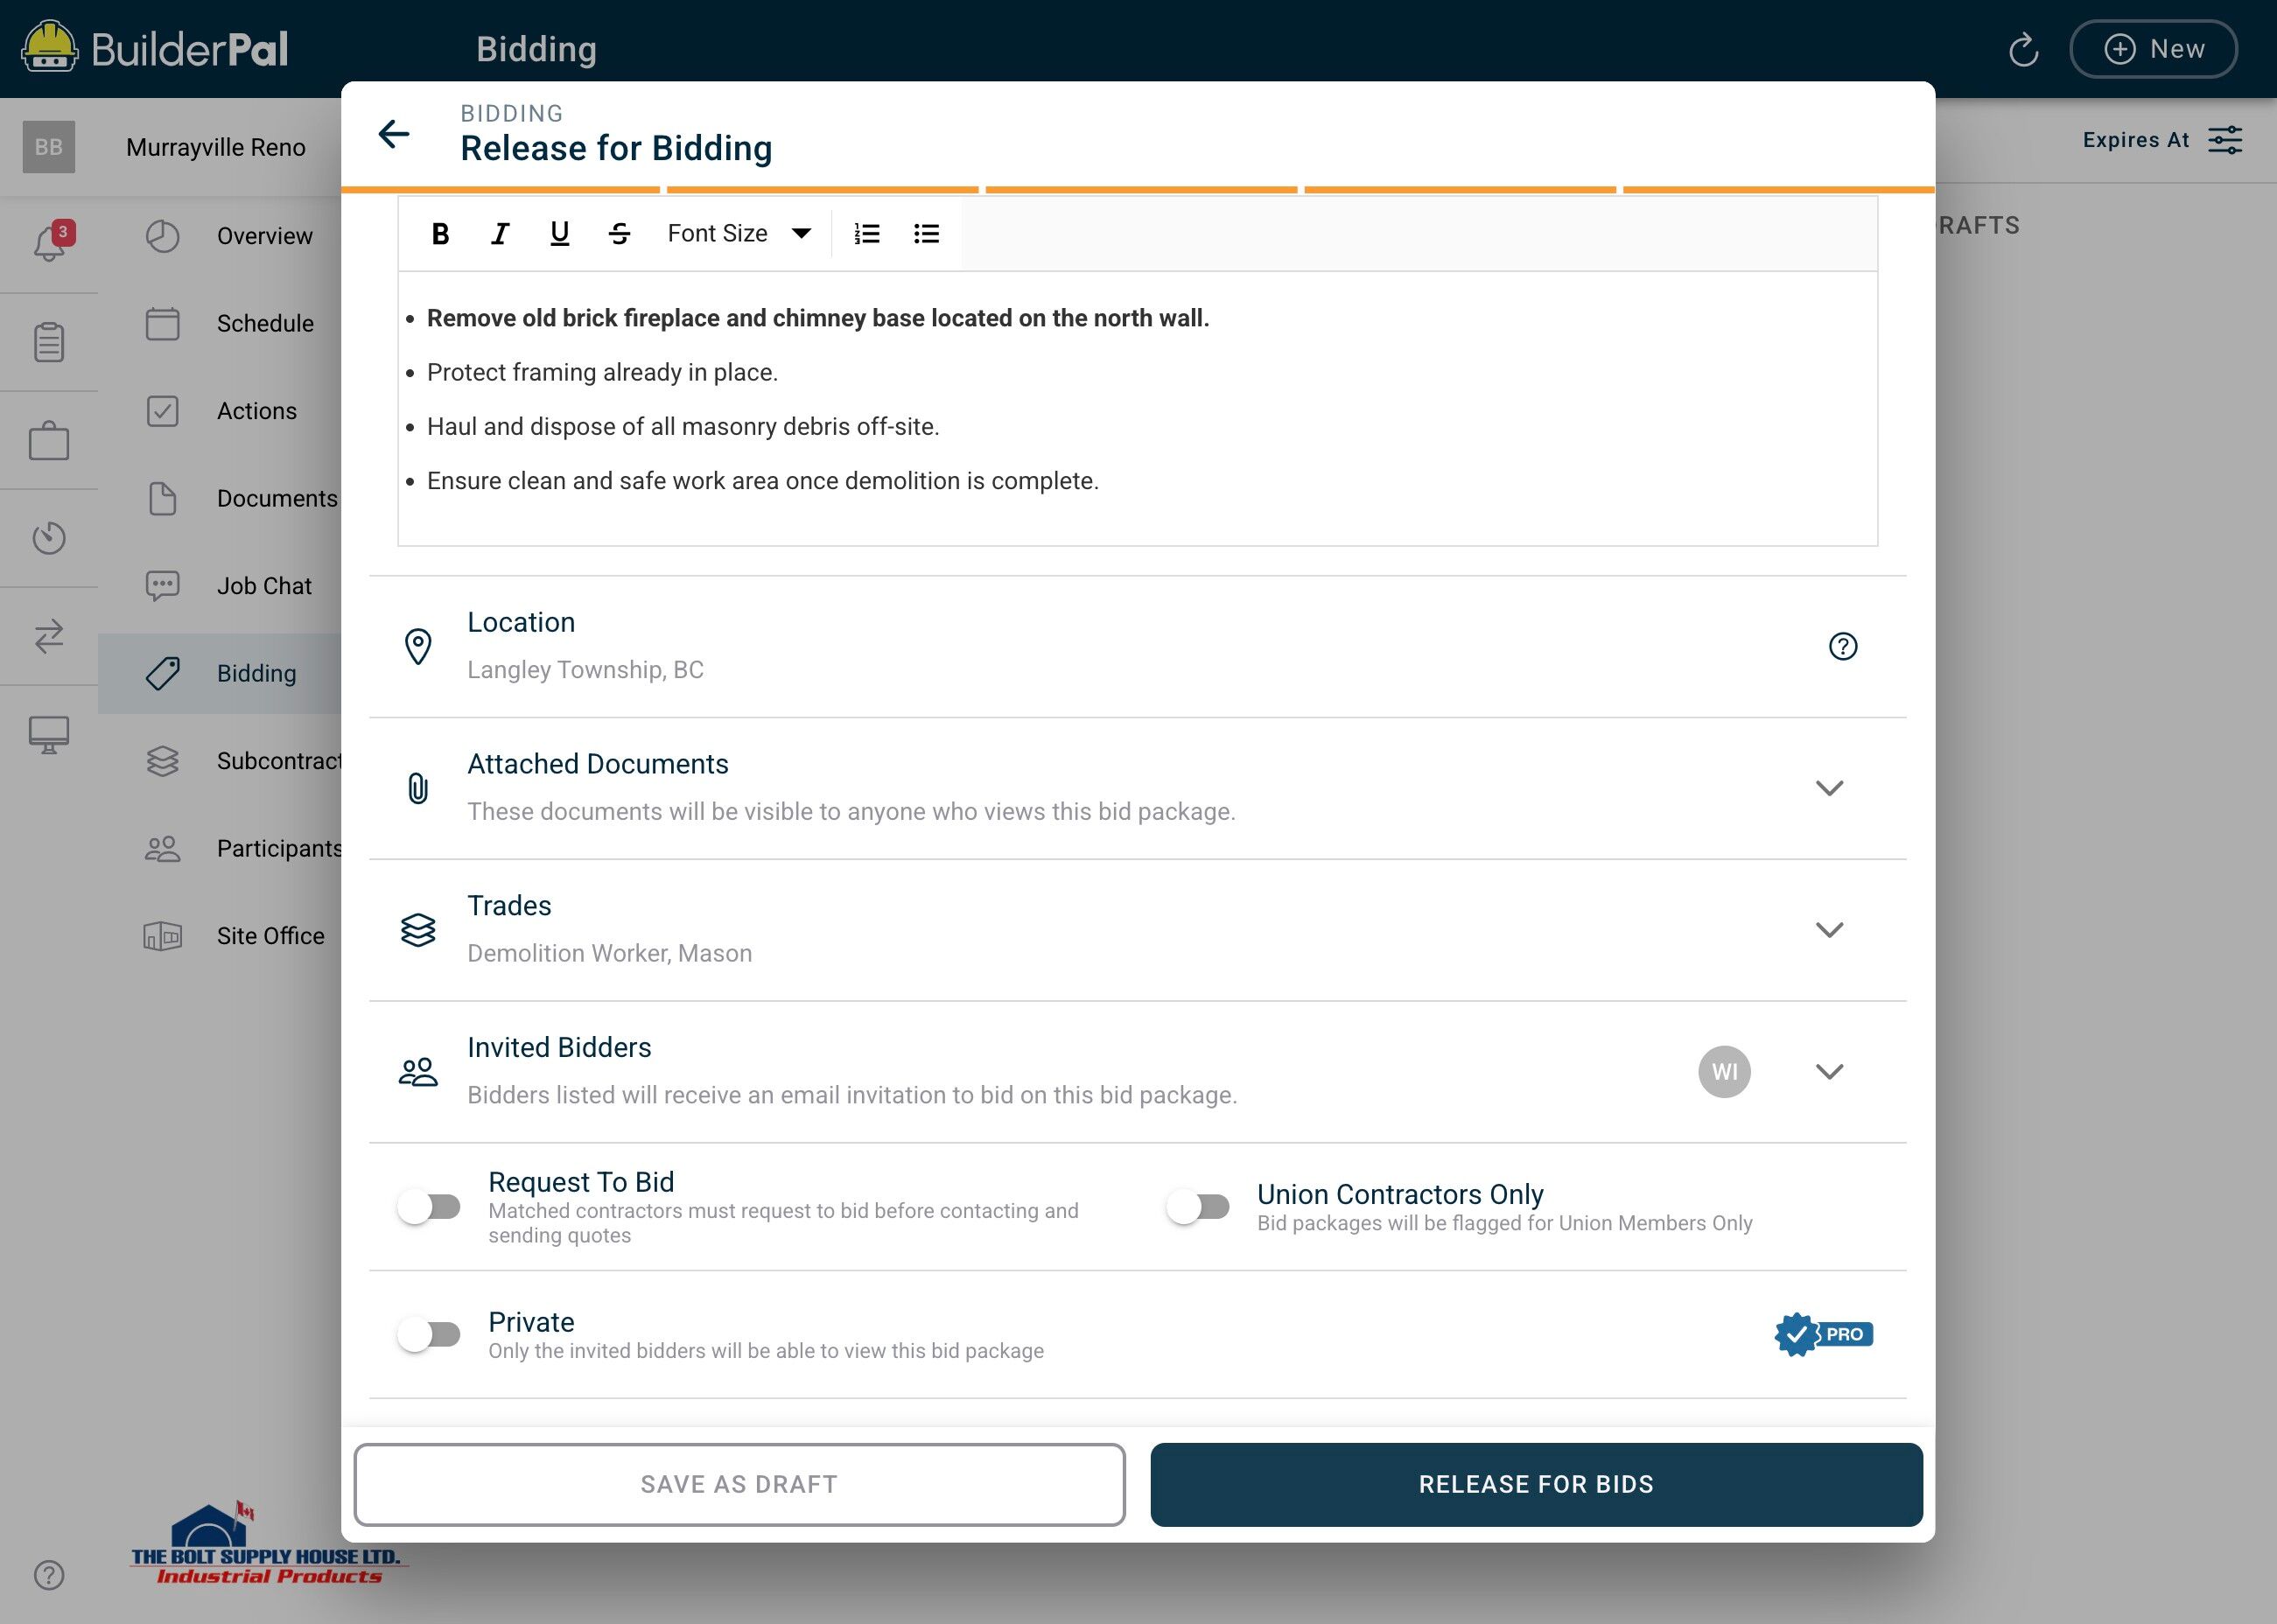Click the bold formatting icon

(440, 234)
